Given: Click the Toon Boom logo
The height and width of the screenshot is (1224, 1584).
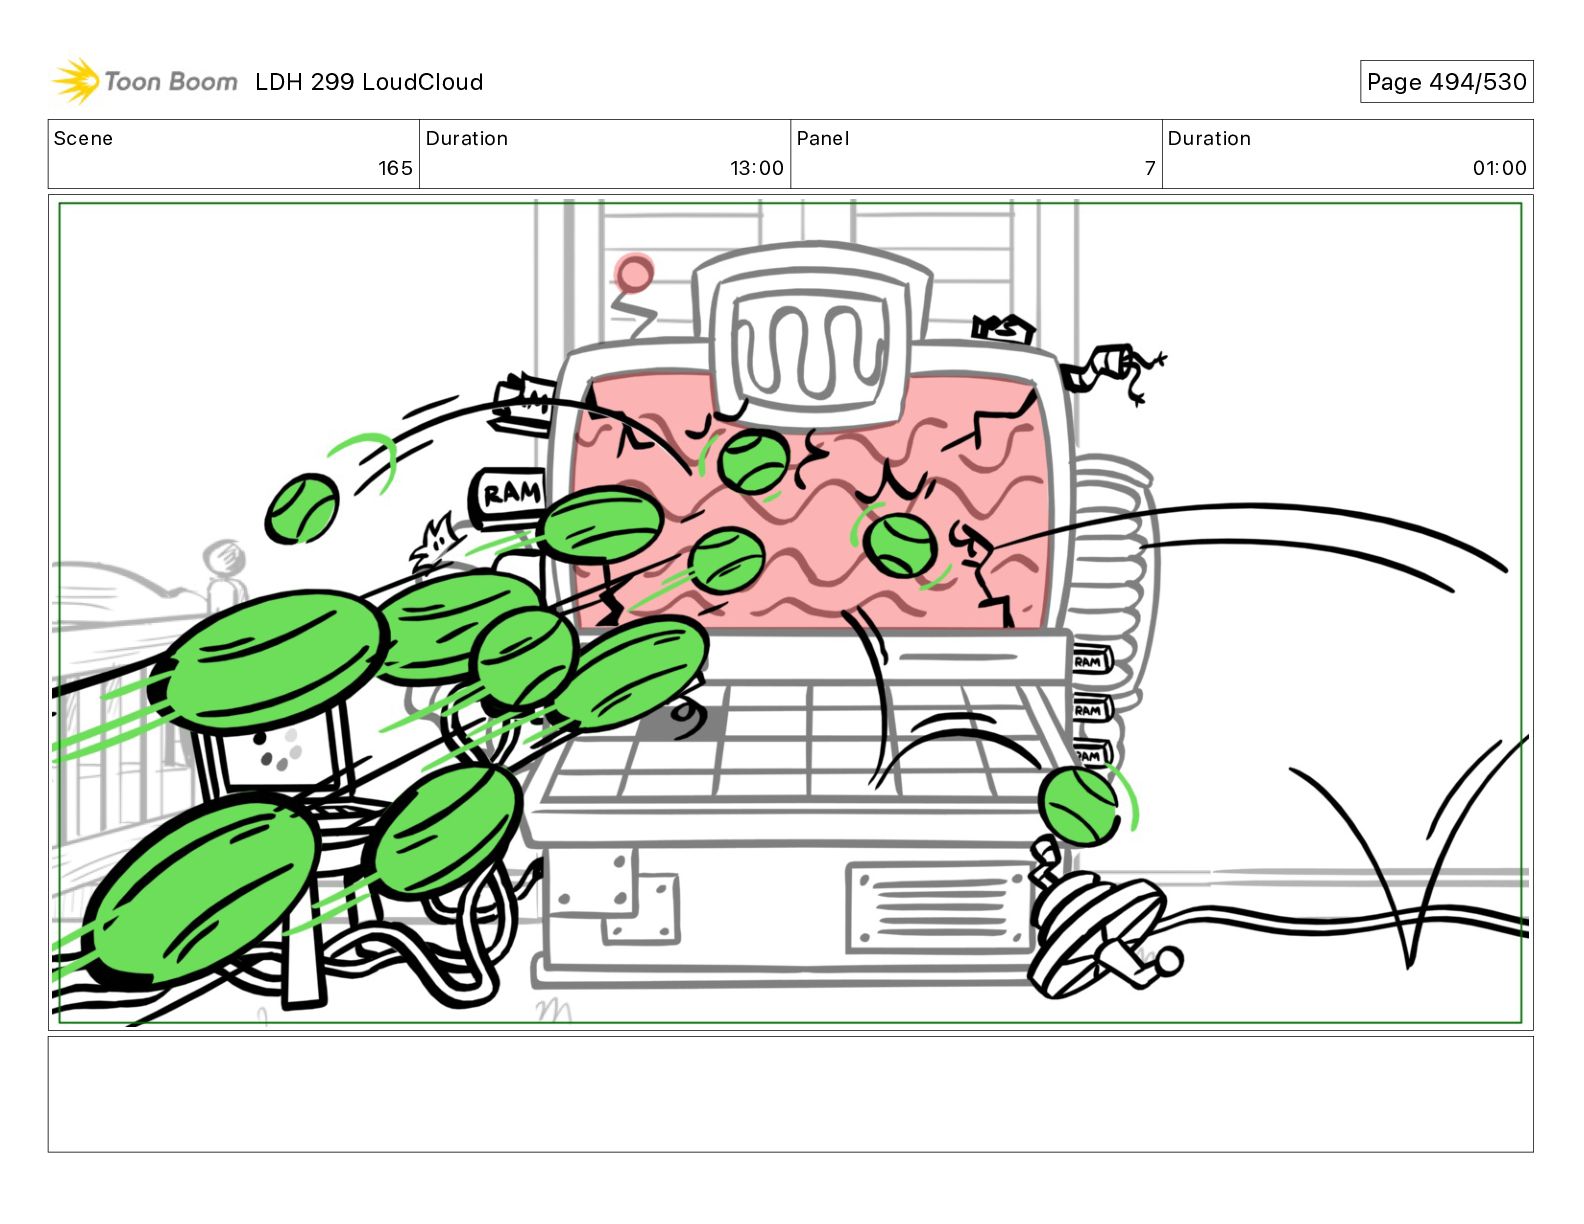Looking at the screenshot, I should coord(145,81).
